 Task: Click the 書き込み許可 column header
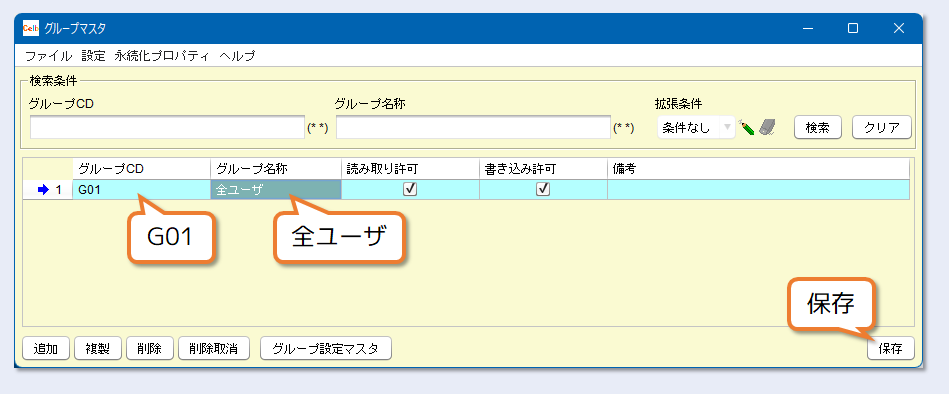(x=543, y=169)
